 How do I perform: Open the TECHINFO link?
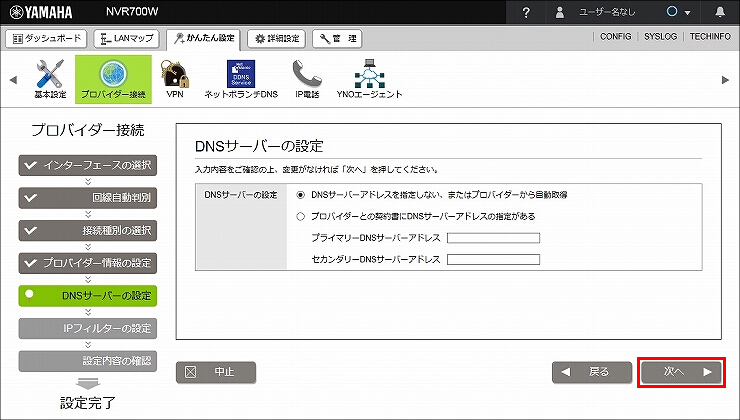[x=710, y=36]
